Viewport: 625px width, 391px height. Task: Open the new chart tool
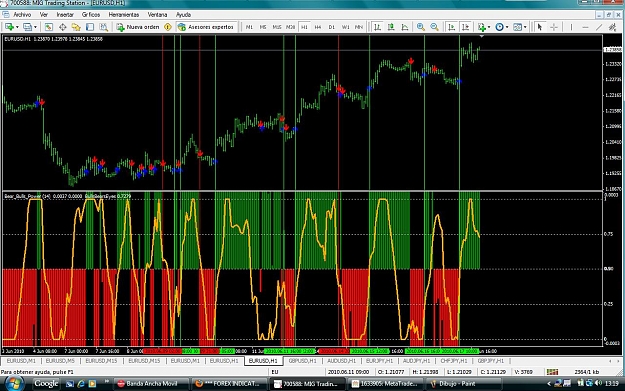(9, 27)
